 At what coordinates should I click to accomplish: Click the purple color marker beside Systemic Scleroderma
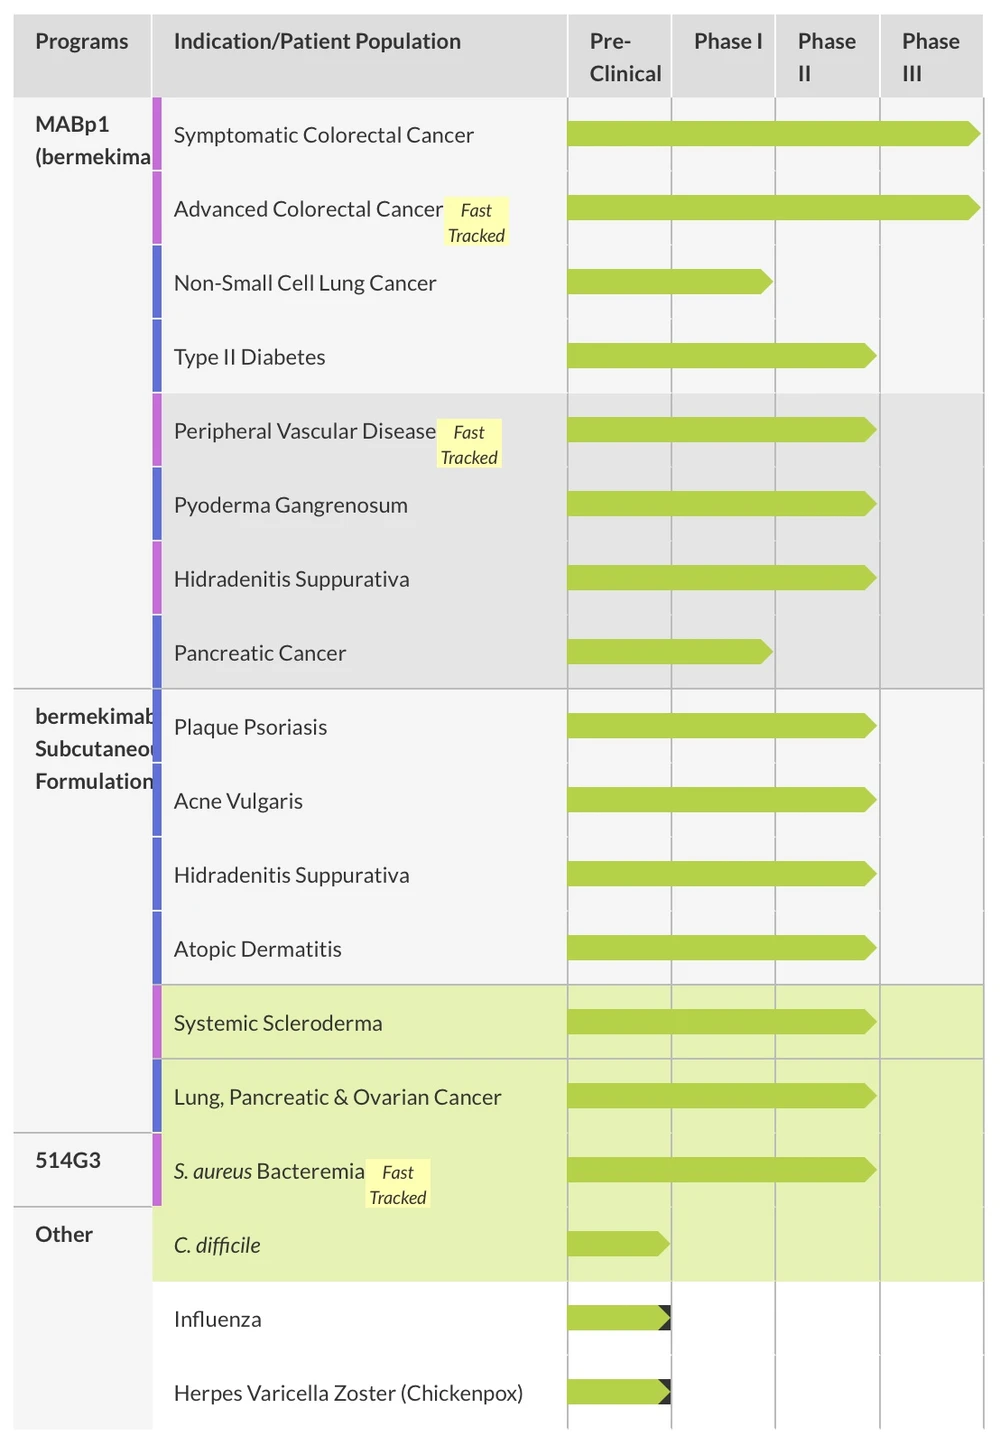[157, 1022]
